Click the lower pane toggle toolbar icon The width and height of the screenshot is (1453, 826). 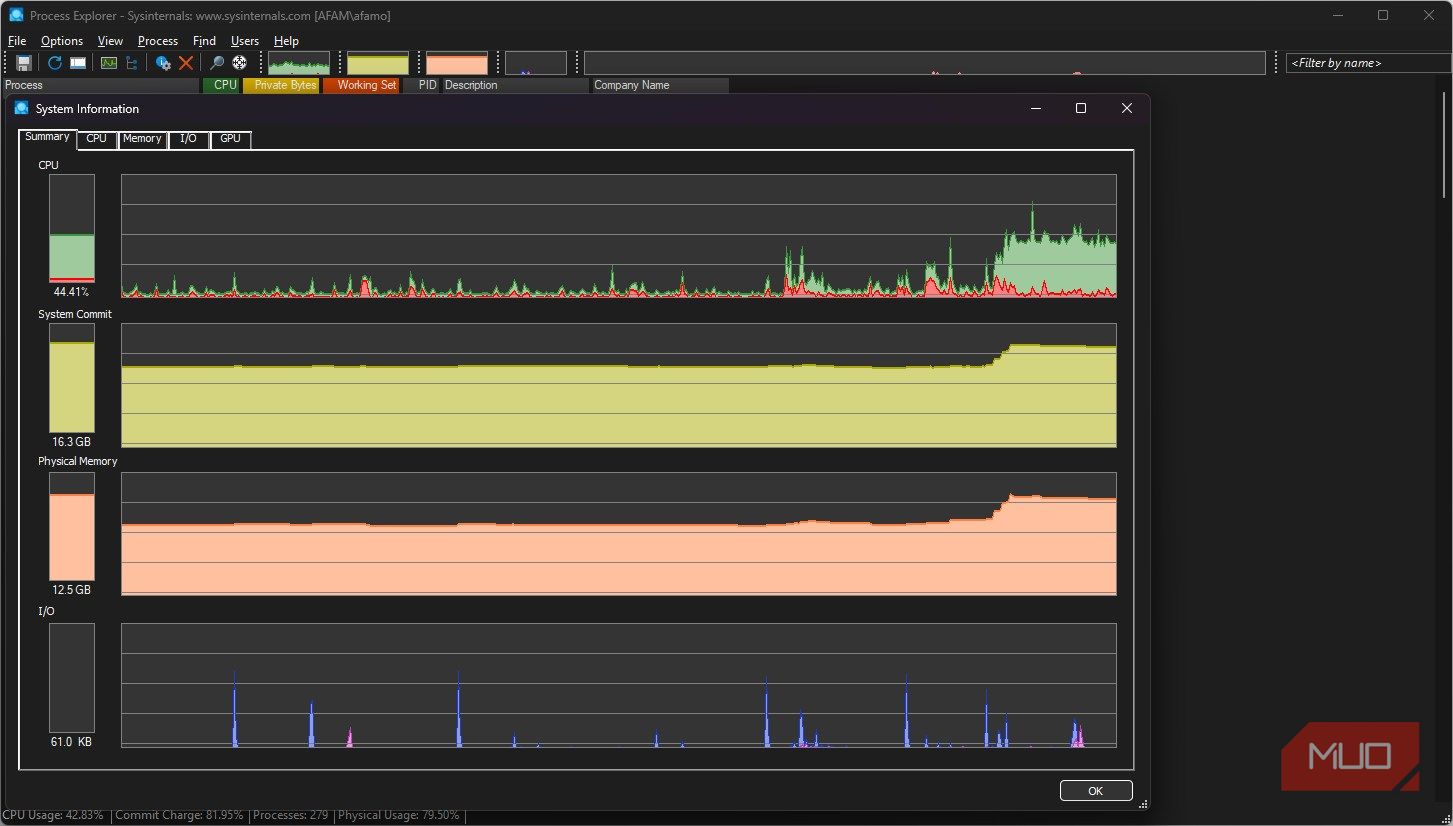click(x=78, y=63)
